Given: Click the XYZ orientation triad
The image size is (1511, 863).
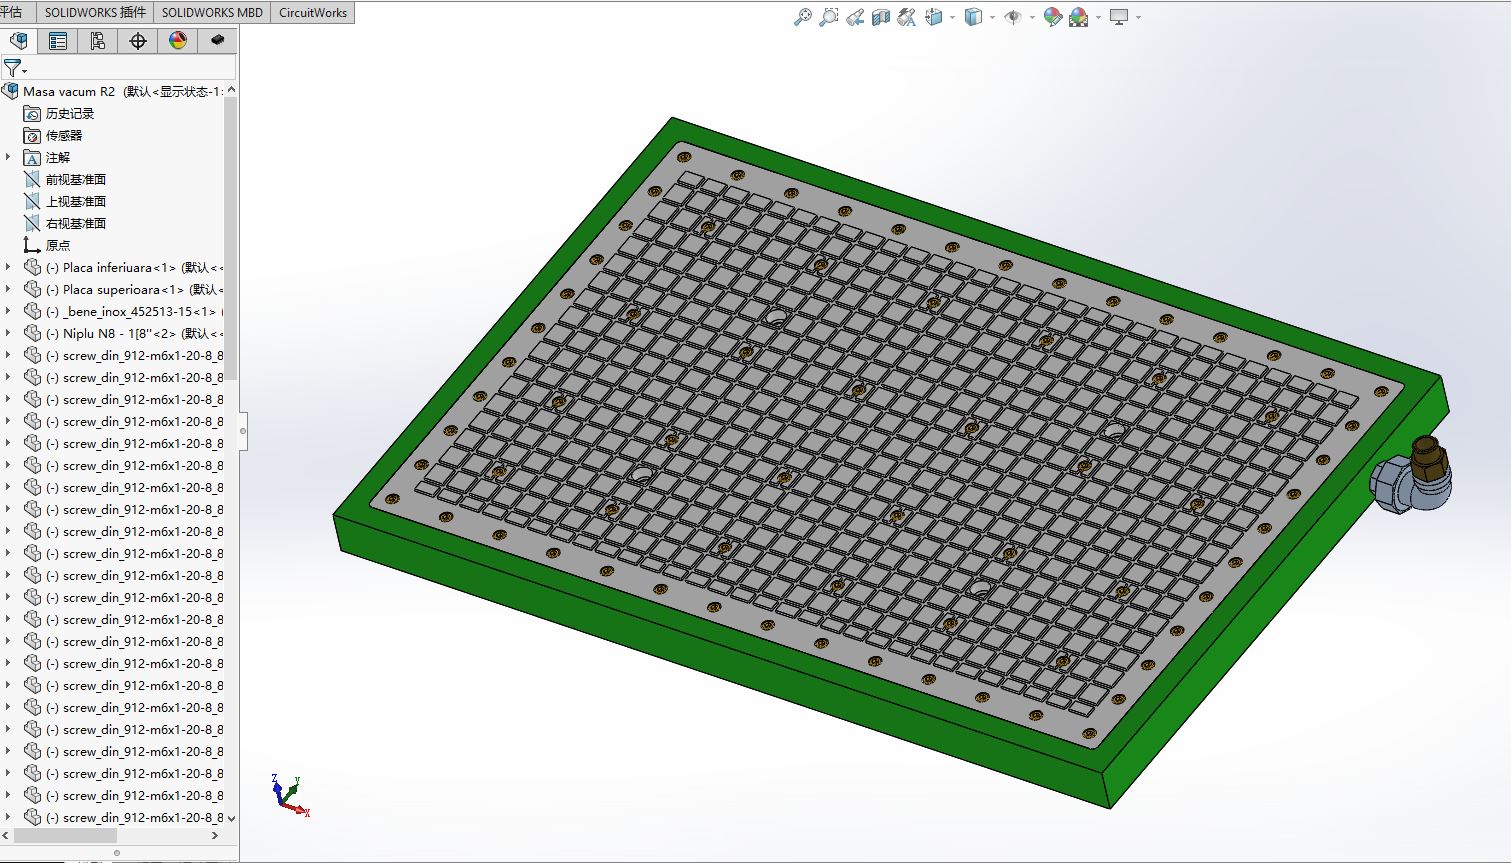Looking at the screenshot, I should 290,796.
